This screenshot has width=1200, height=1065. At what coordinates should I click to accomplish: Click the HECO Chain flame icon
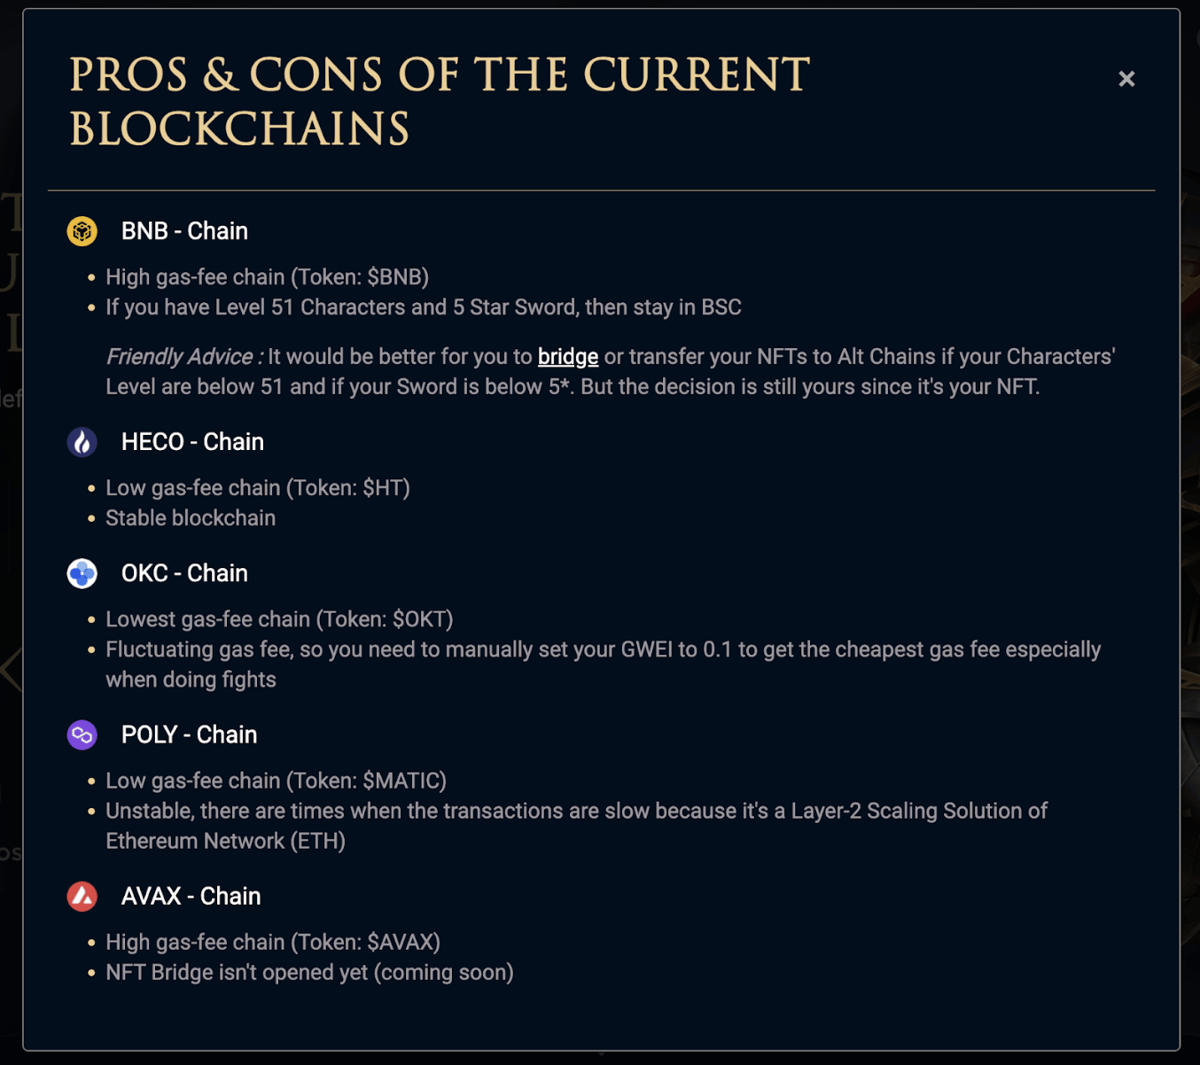tap(82, 442)
